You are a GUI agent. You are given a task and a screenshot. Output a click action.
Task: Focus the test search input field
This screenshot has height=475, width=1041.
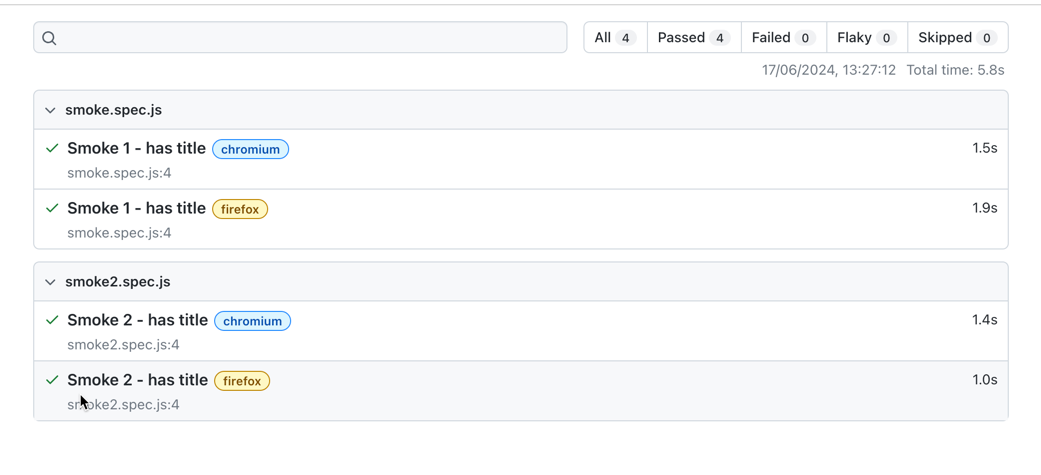310,38
